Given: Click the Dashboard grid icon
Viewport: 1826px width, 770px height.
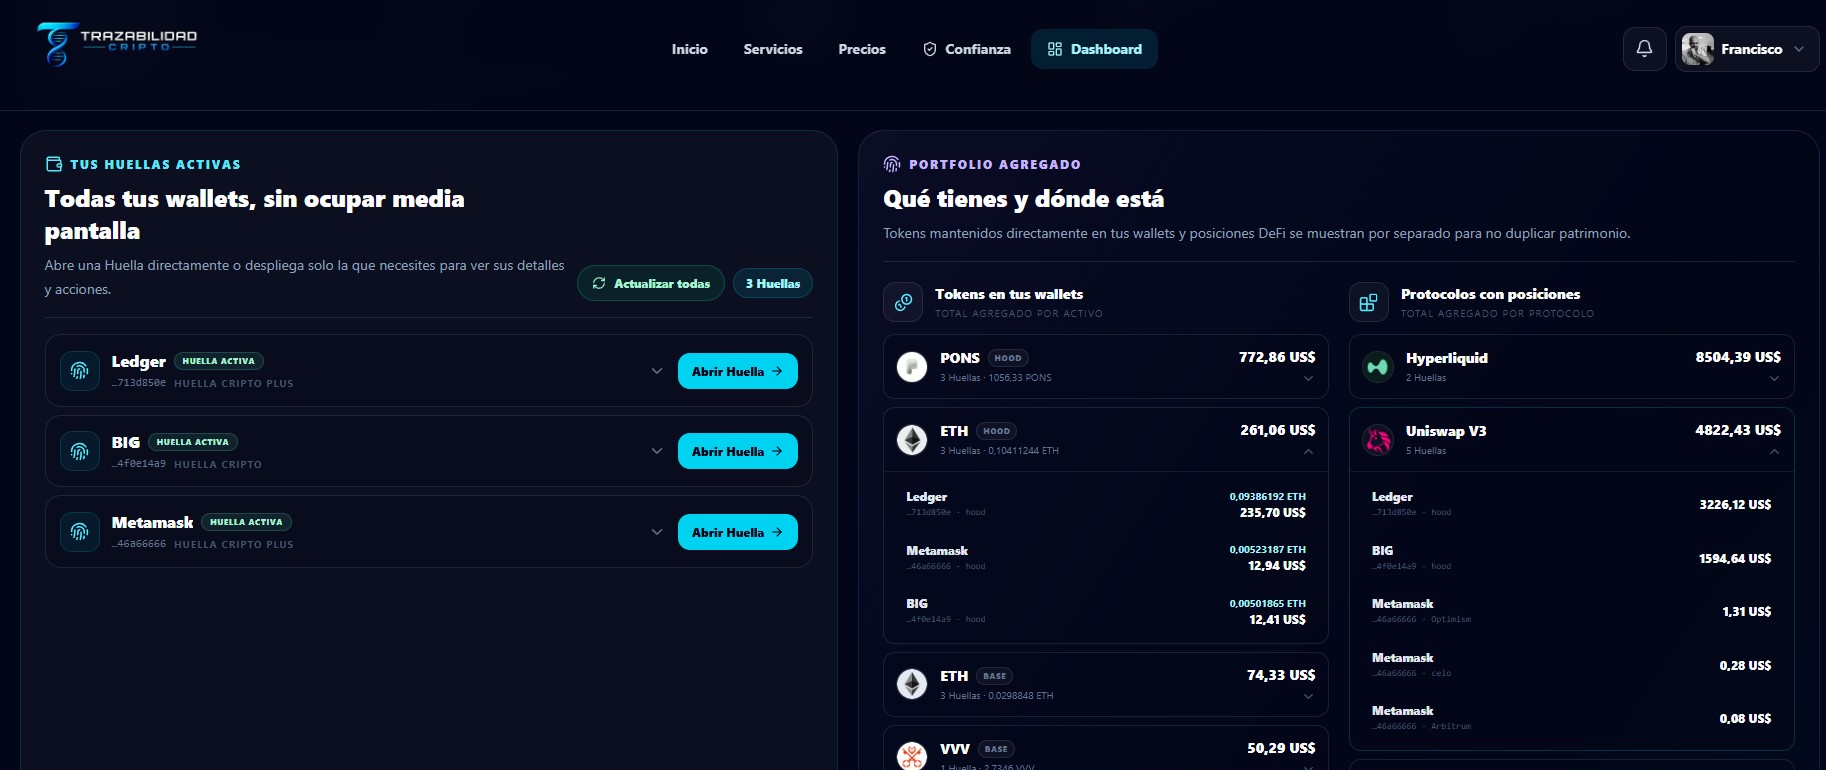Looking at the screenshot, I should (x=1055, y=49).
